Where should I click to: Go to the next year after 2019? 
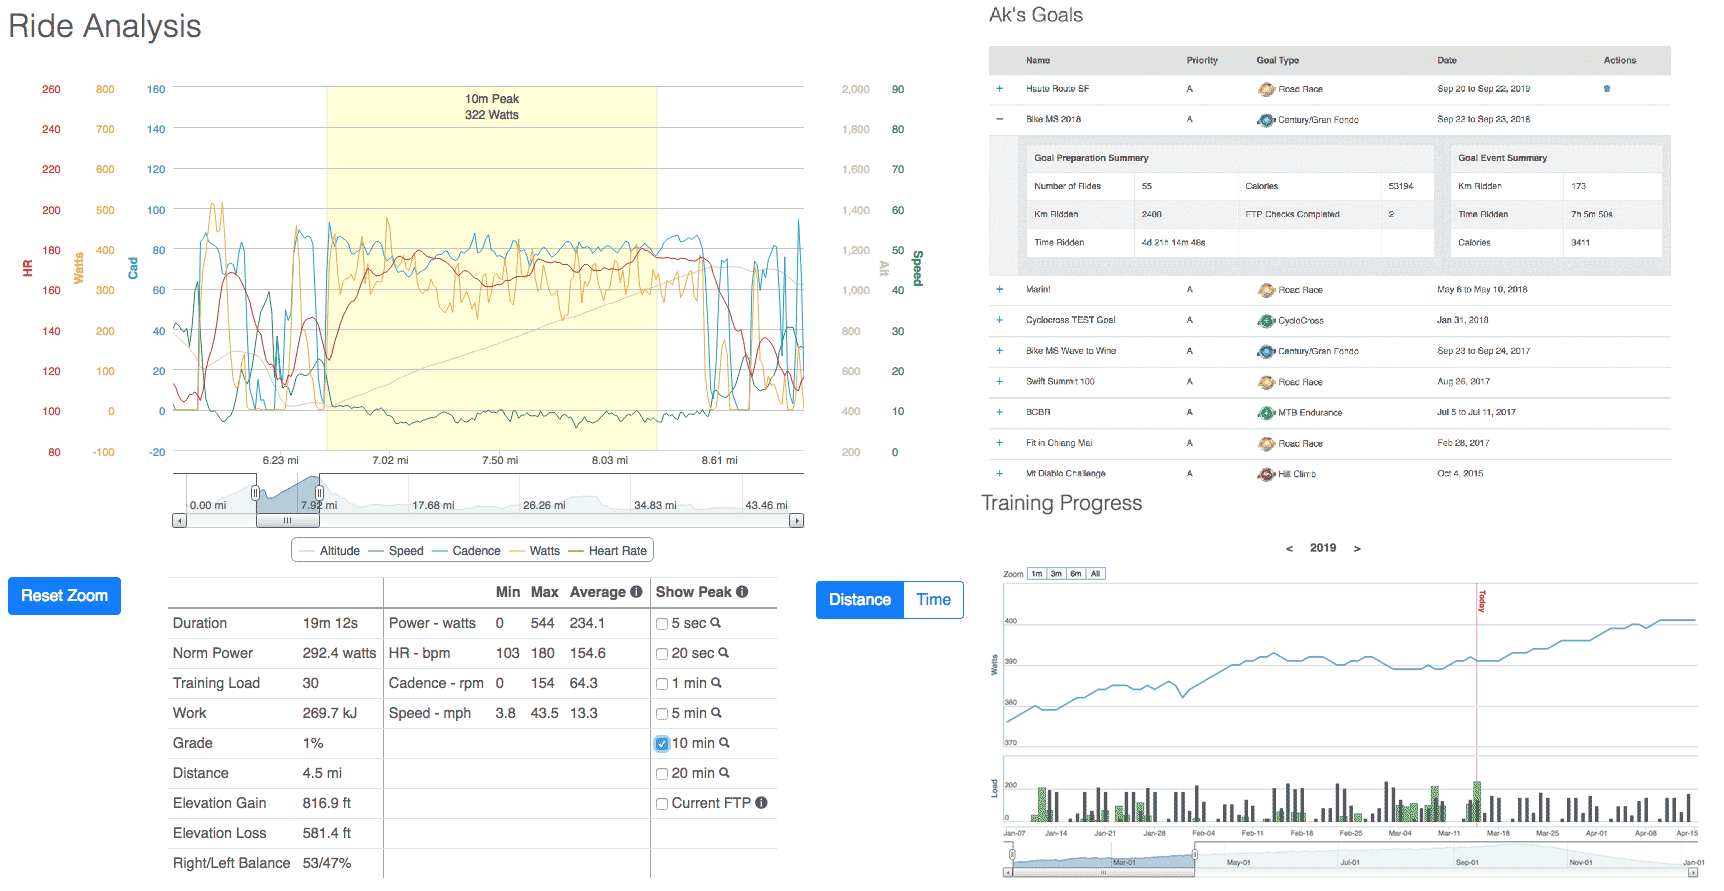pos(1357,549)
